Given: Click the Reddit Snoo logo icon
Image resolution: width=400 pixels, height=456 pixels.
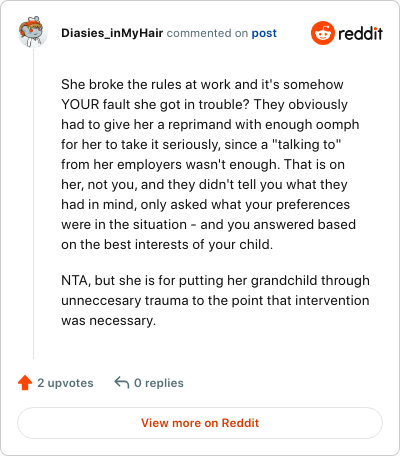Looking at the screenshot, I should coord(323,33).
